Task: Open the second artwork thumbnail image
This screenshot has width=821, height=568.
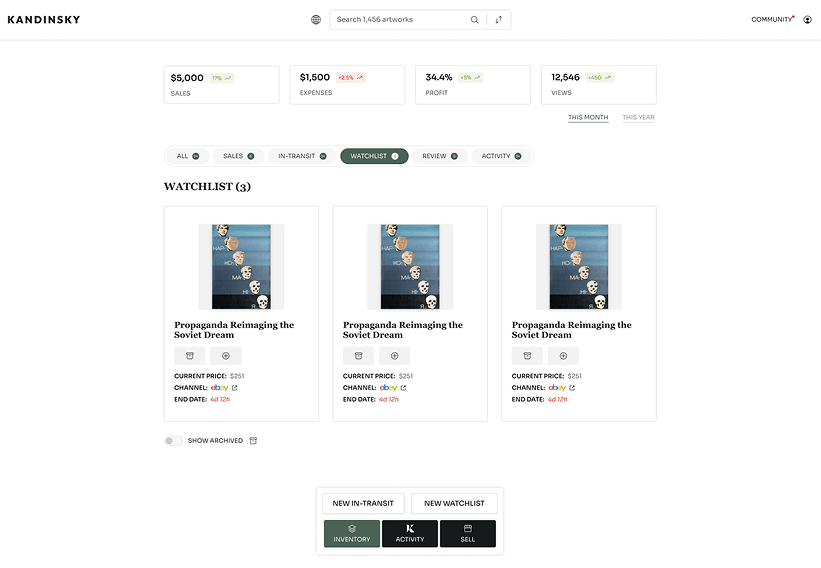Action: point(410,266)
